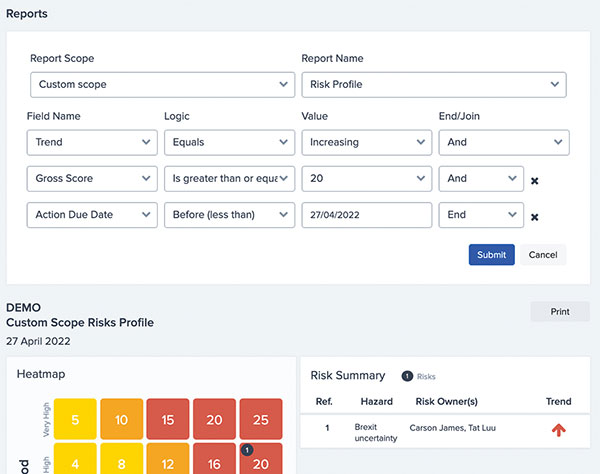Open the End/Join dropdown in Trend row

coord(504,142)
